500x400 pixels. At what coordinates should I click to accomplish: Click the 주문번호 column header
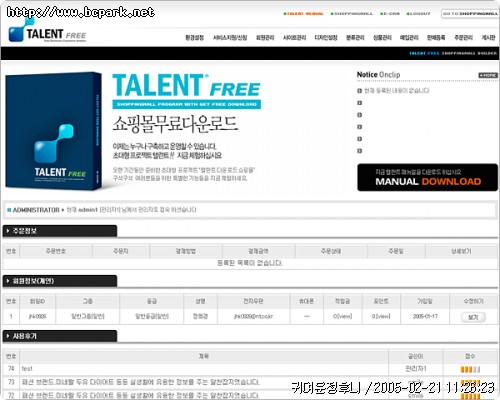pyautogui.click(x=56, y=251)
